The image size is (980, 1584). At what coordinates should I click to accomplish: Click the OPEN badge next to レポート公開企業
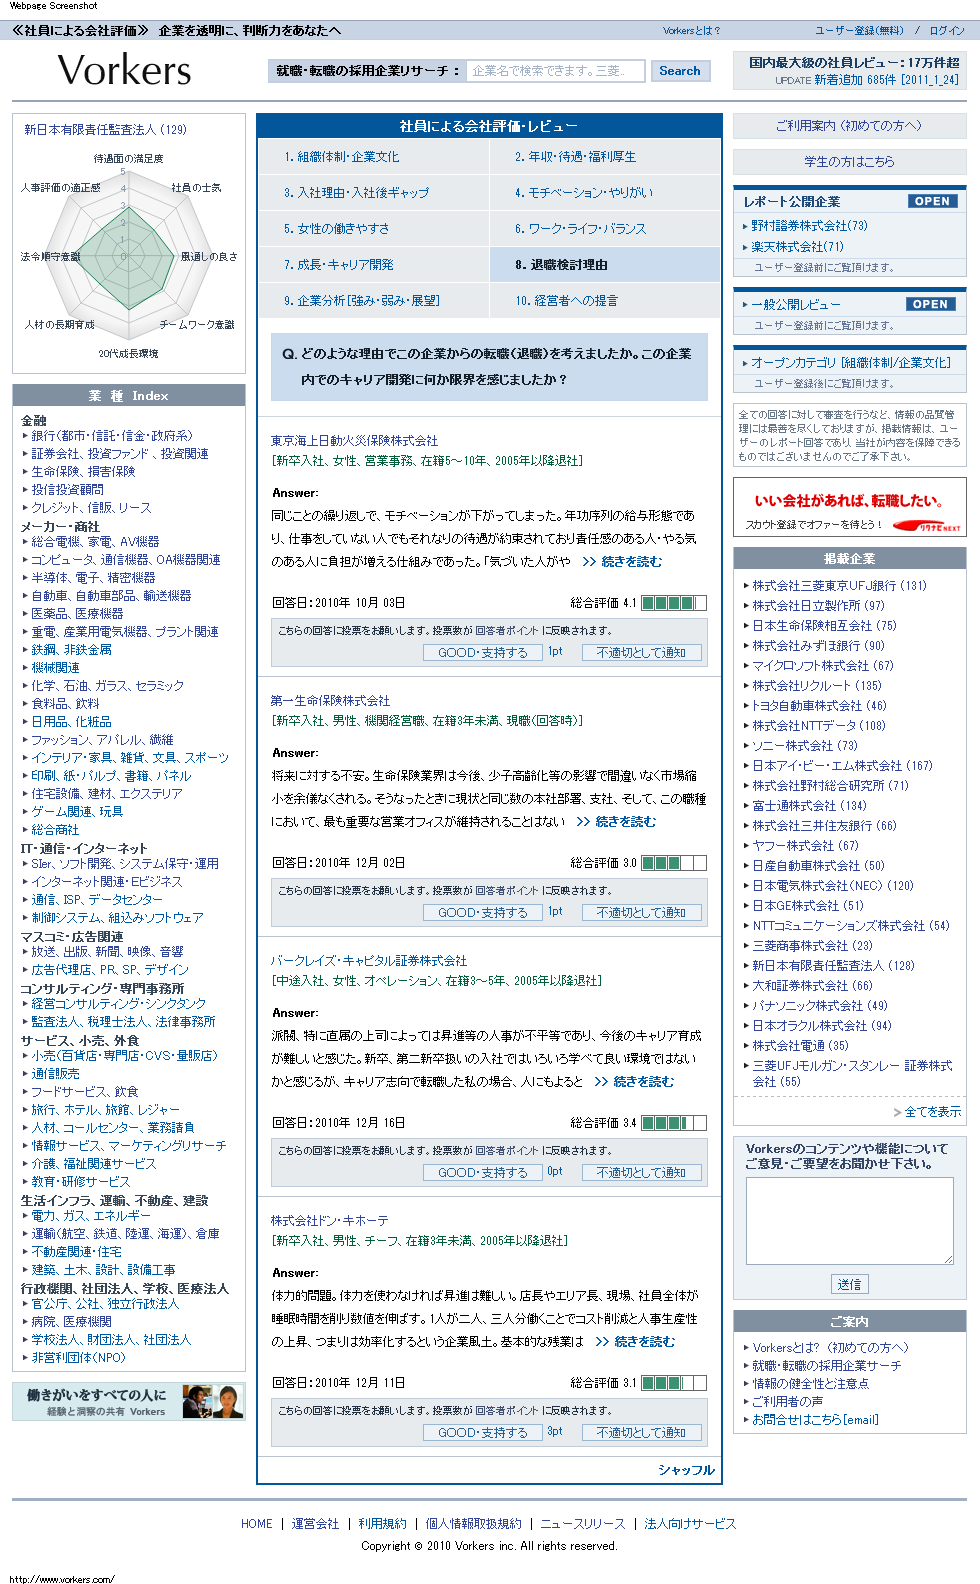pos(932,201)
